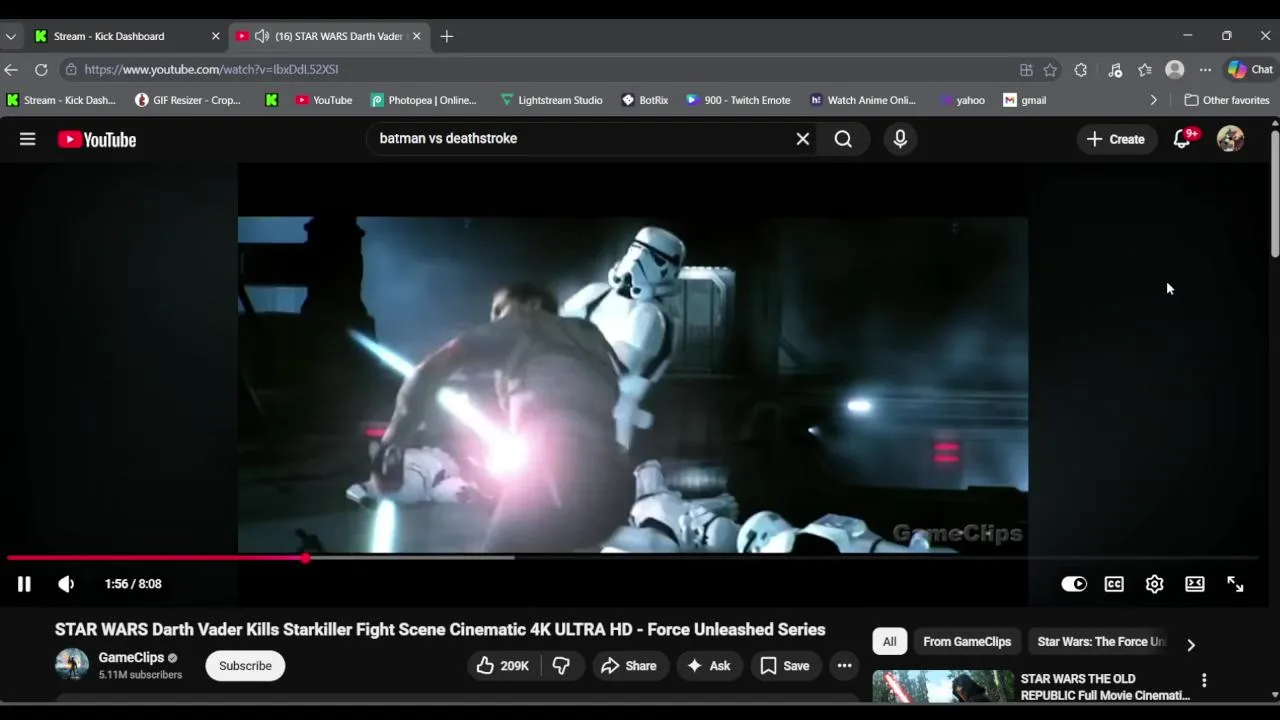Open YouTube notifications bell

pos(1182,139)
